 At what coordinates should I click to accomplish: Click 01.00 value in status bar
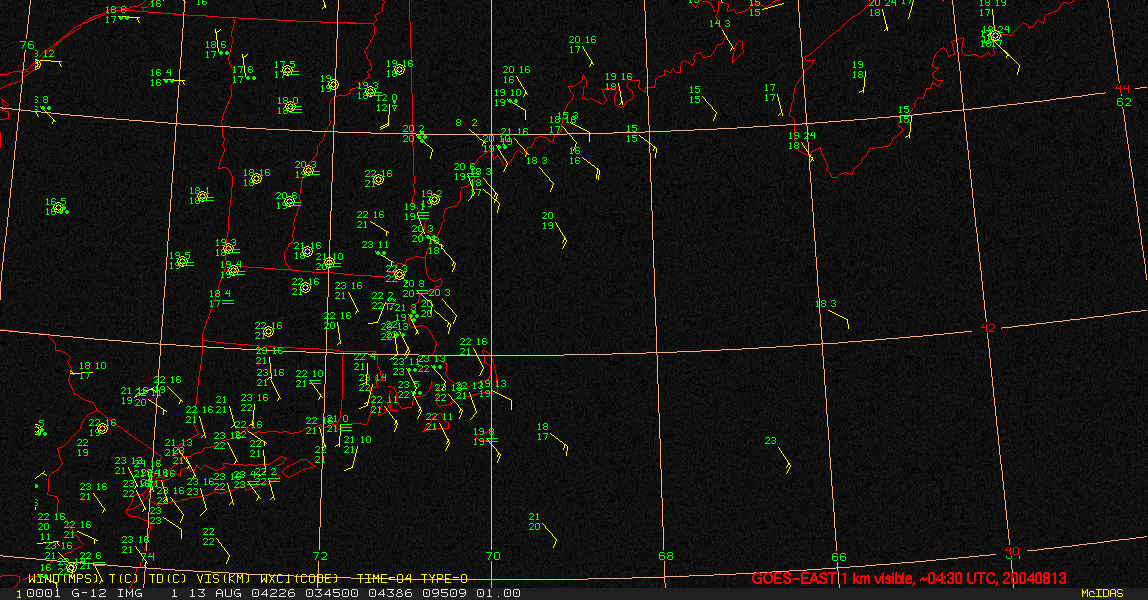coord(499,593)
